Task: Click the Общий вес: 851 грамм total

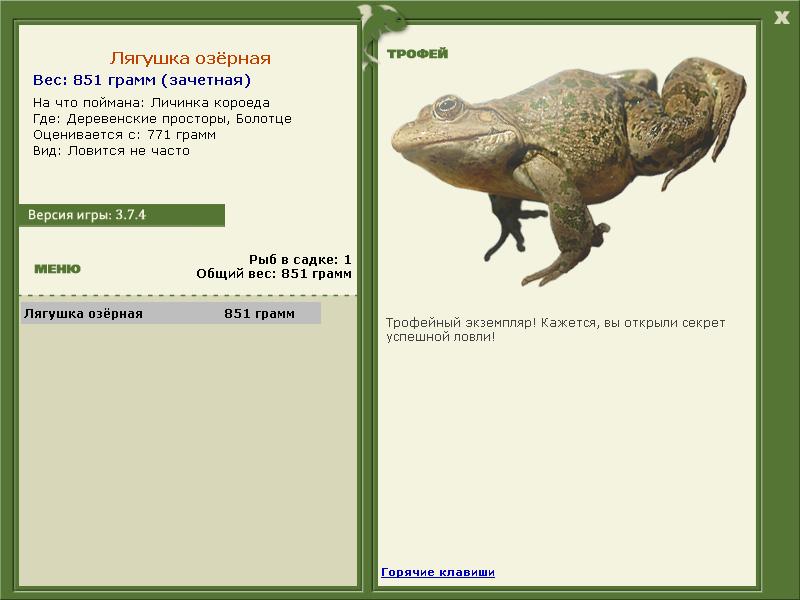Action: (274, 273)
